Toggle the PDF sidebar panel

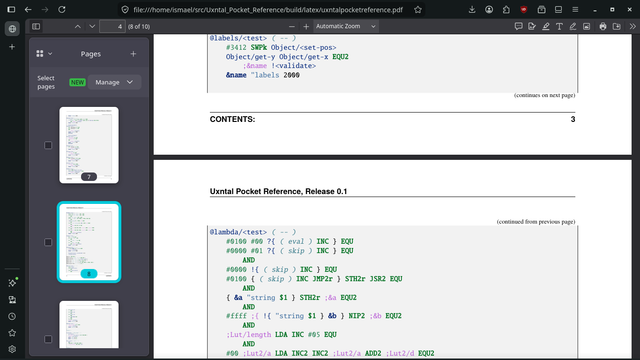coord(36,27)
